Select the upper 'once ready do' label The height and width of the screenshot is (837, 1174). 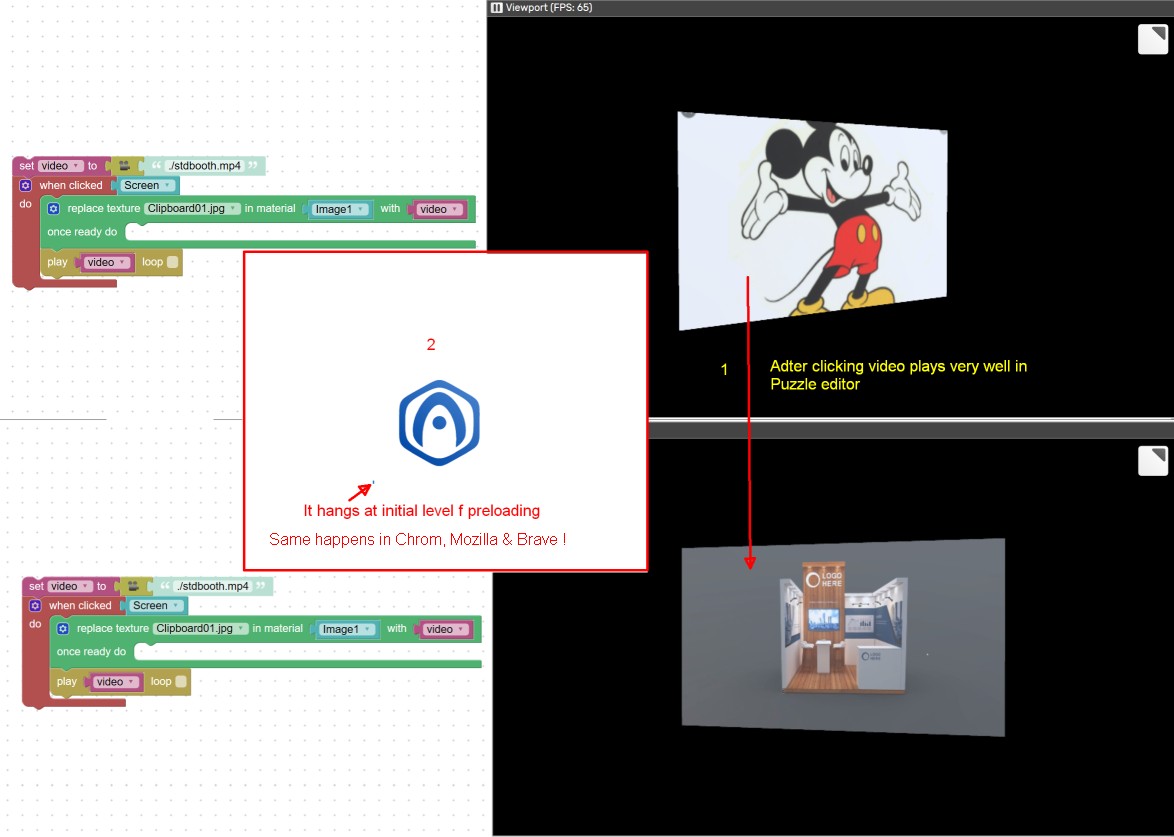tap(82, 232)
